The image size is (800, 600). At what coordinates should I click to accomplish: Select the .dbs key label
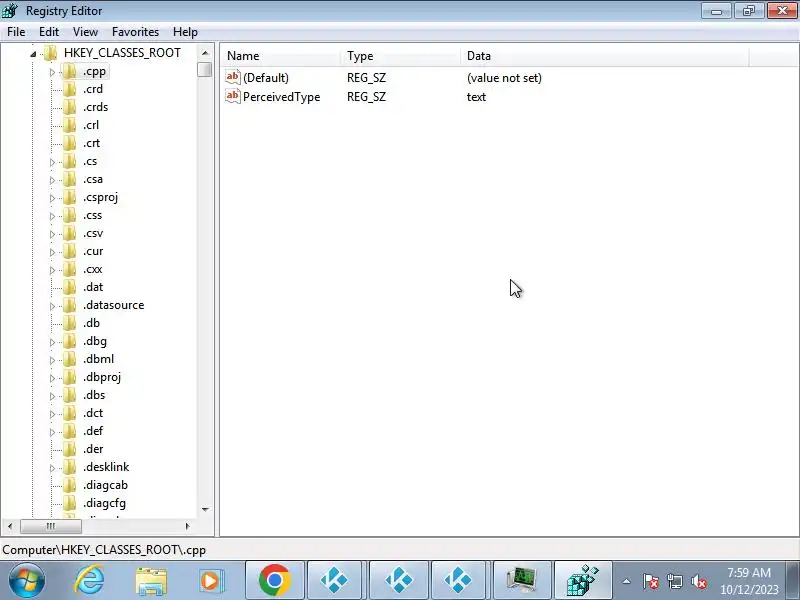[x=94, y=395]
